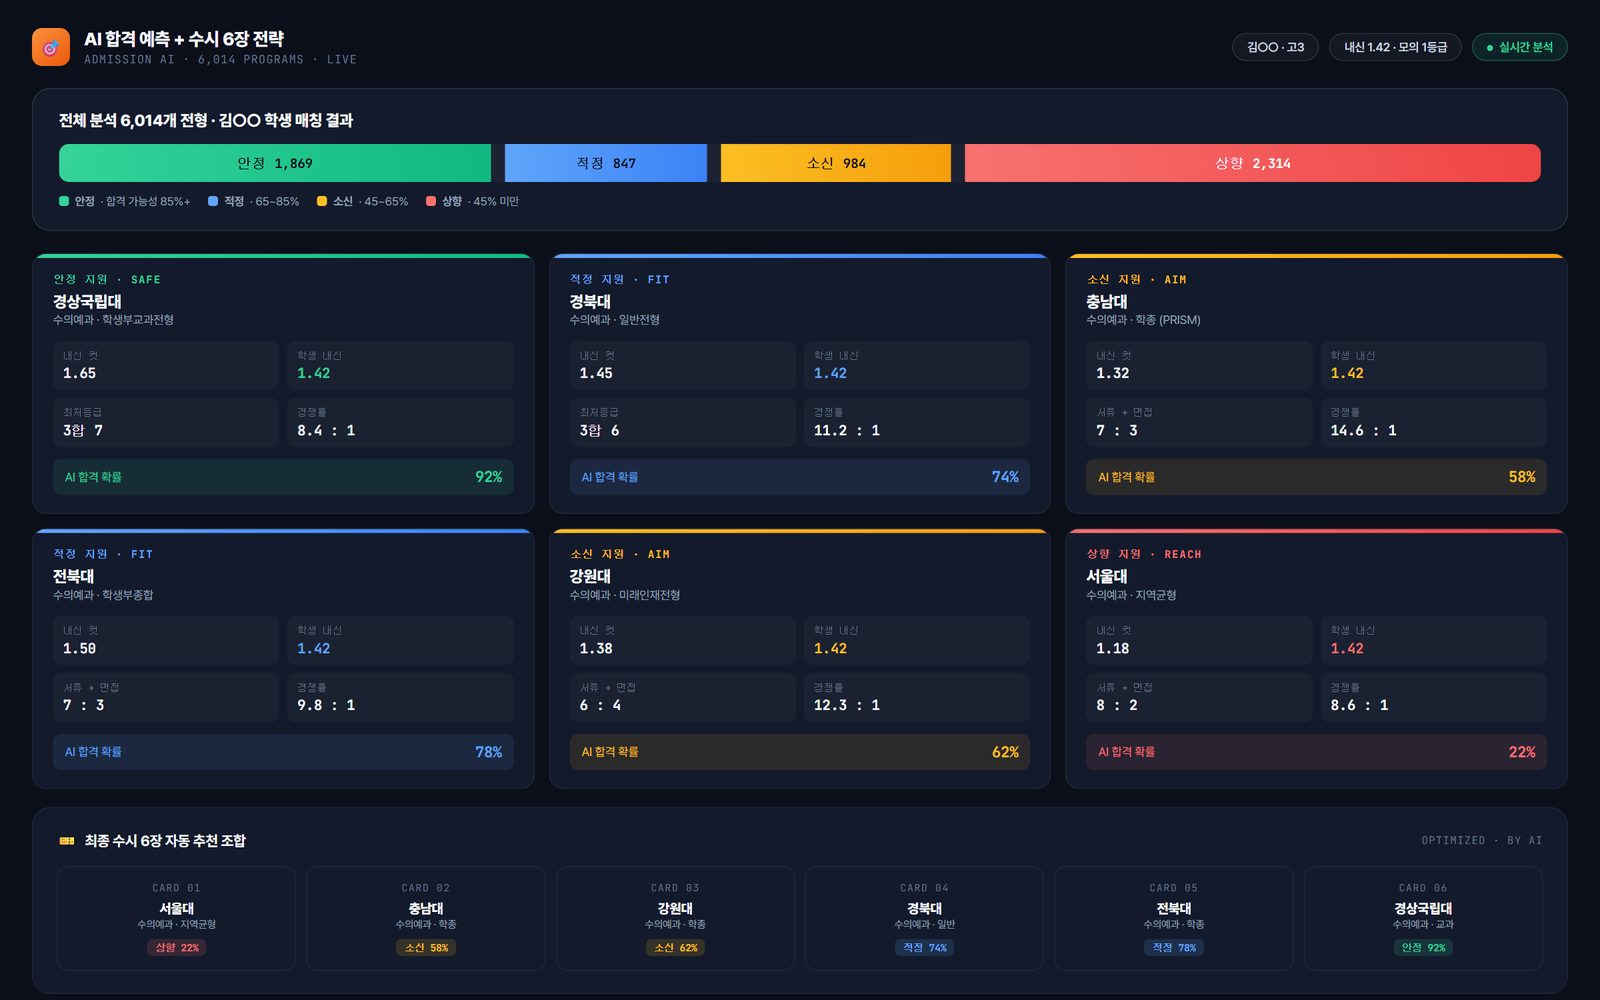Click the 소신 62% badge in CARD 03
The height and width of the screenshot is (1000, 1600).
(675, 948)
